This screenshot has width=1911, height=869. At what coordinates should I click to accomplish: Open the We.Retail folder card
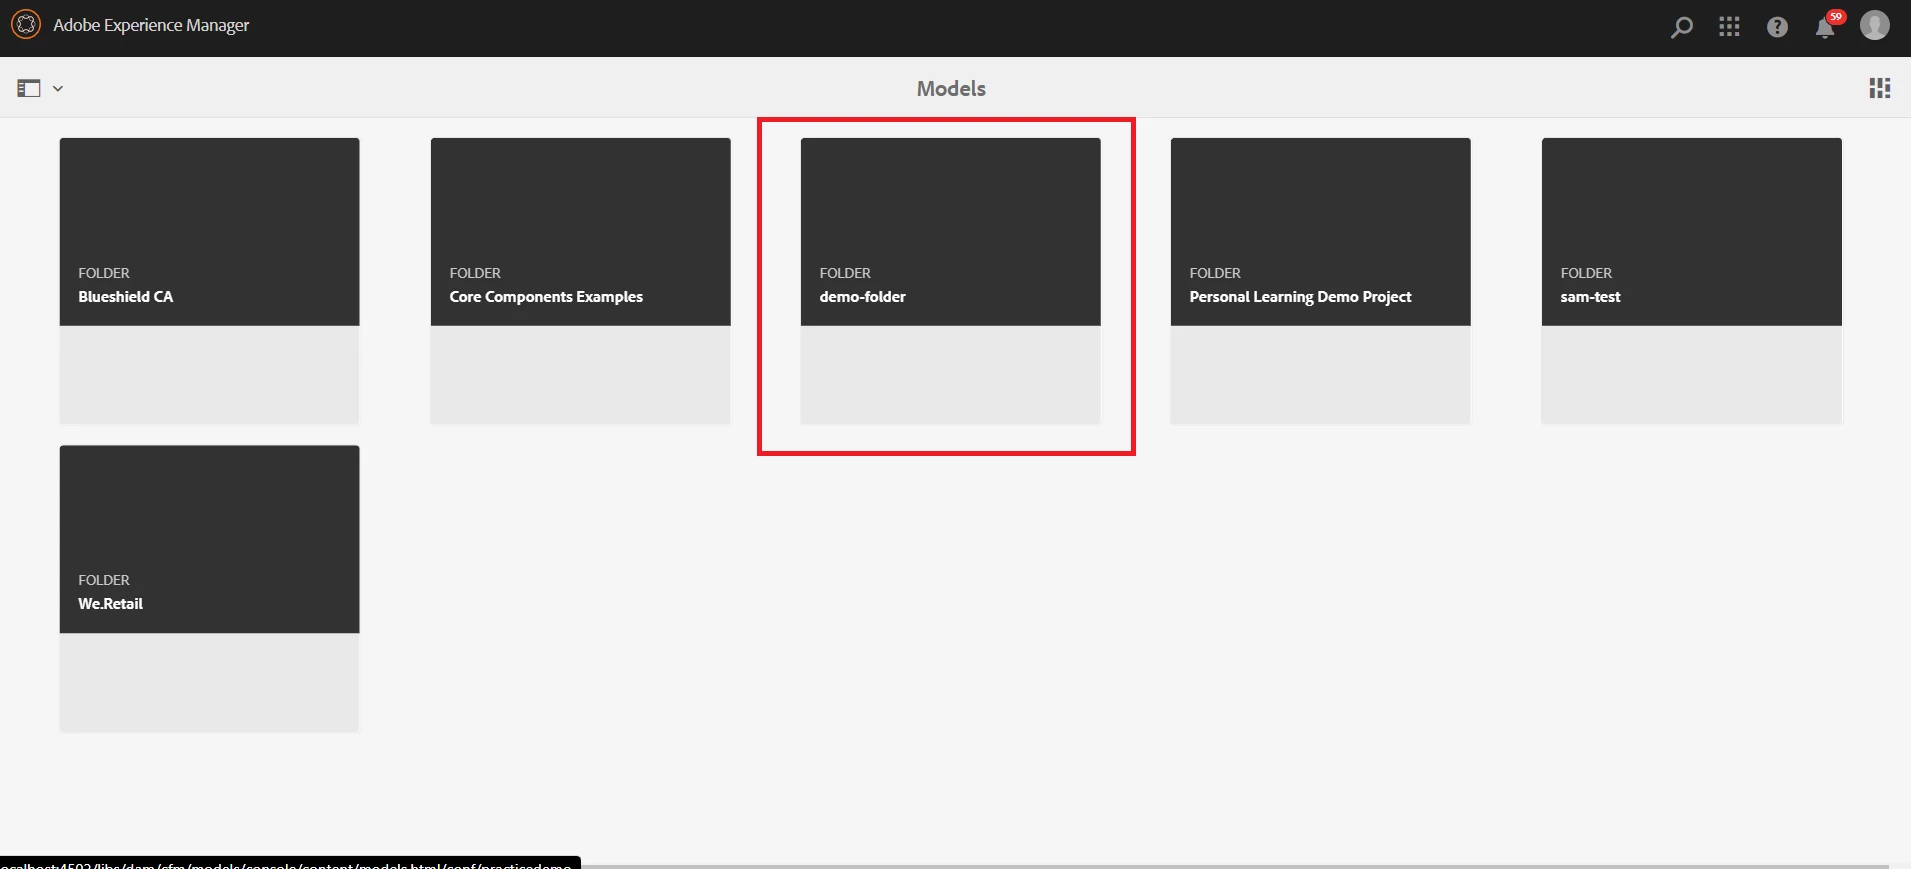point(209,588)
